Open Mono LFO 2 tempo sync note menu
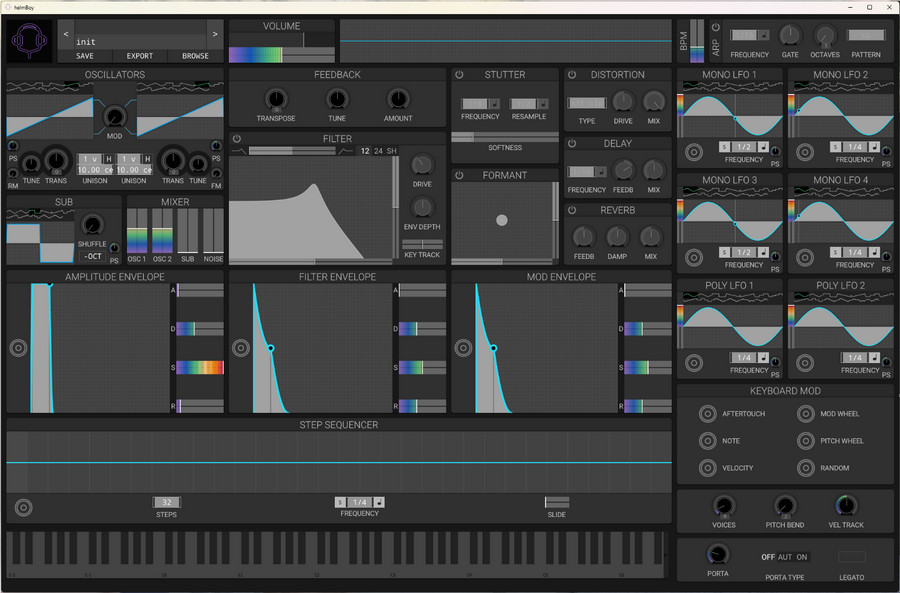Image resolution: width=900 pixels, height=593 pixels. [874, 147]
